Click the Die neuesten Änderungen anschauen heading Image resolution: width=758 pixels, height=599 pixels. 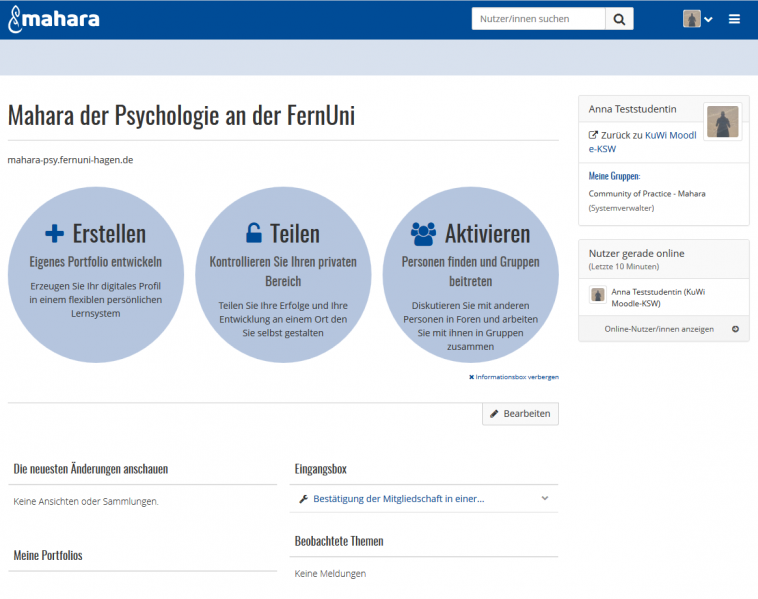(91, 469)
